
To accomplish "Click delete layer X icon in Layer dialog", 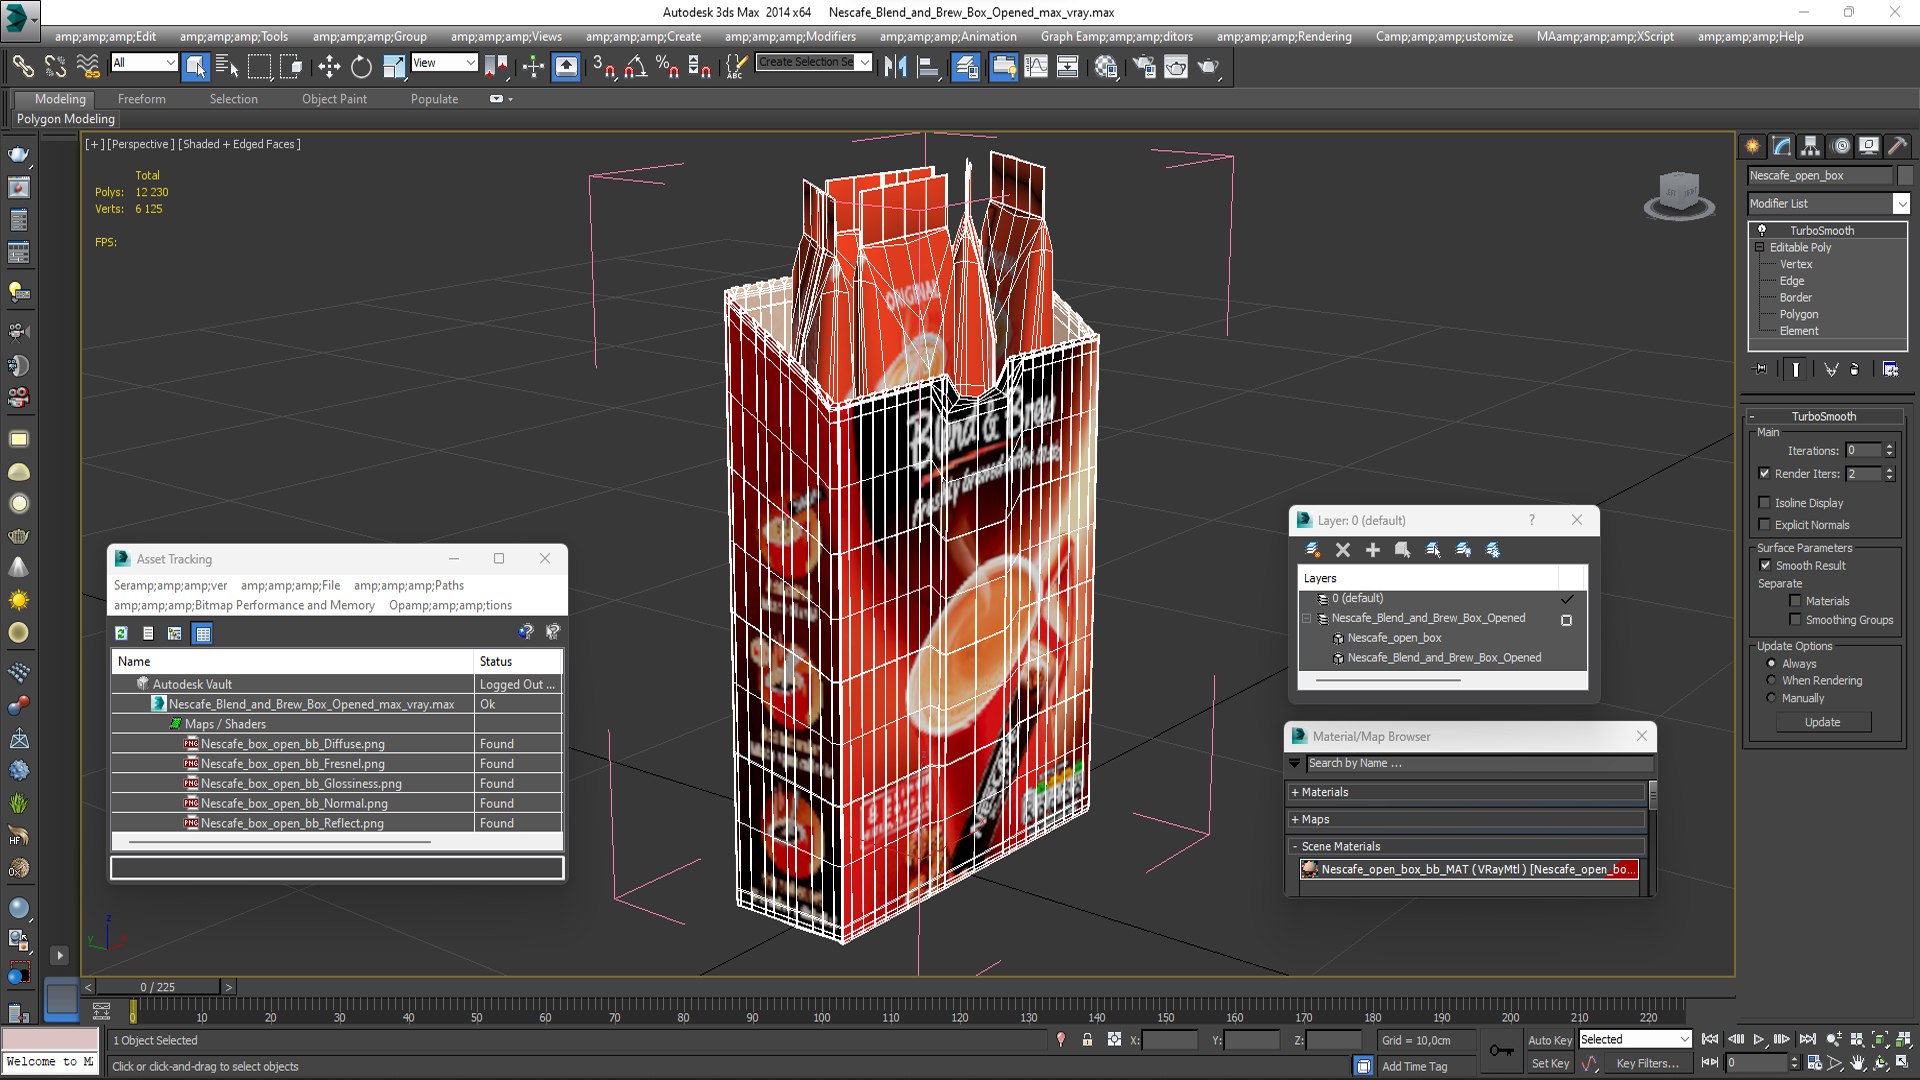I will tap(1343, 550).
